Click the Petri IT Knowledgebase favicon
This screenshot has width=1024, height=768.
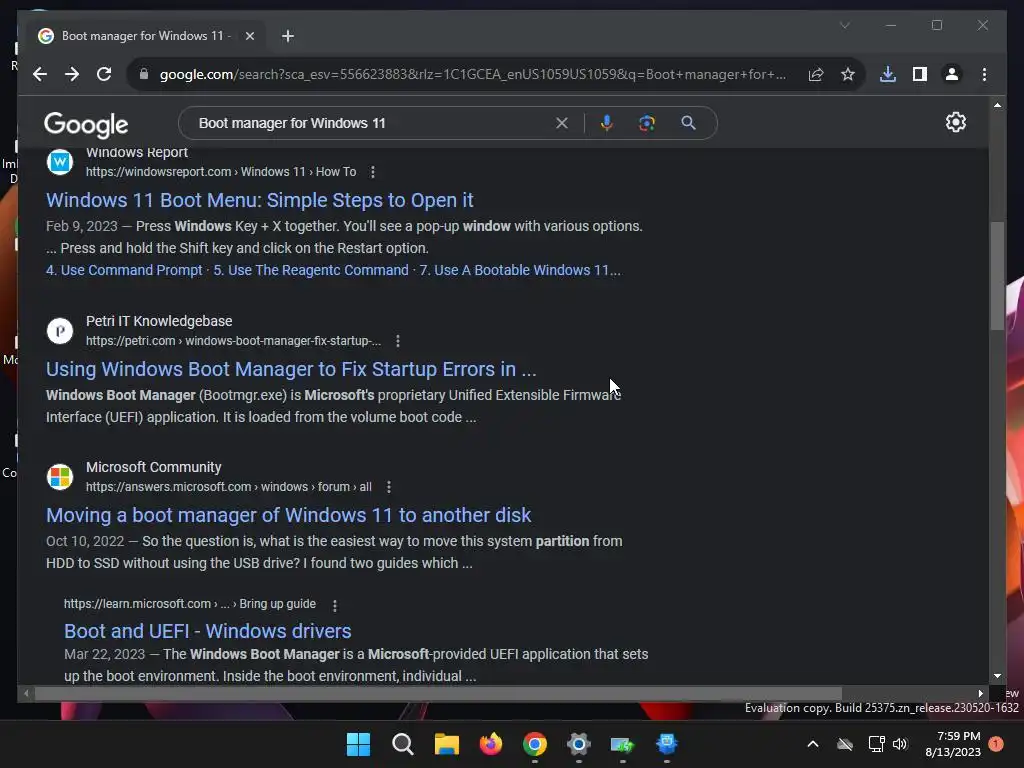[59, 330]
